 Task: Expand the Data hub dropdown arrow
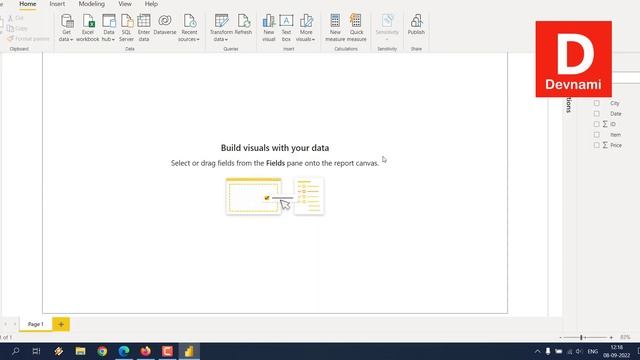[x=113, y=40]
